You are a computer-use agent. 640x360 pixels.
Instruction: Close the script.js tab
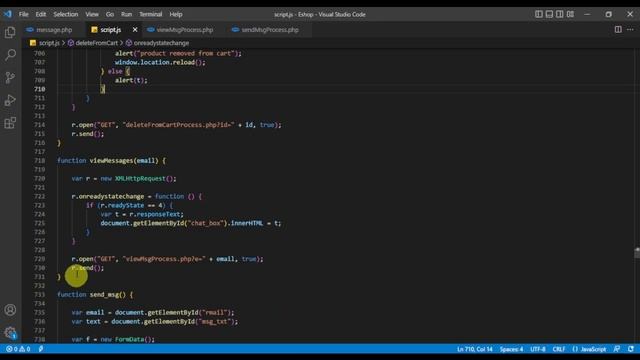135,29
